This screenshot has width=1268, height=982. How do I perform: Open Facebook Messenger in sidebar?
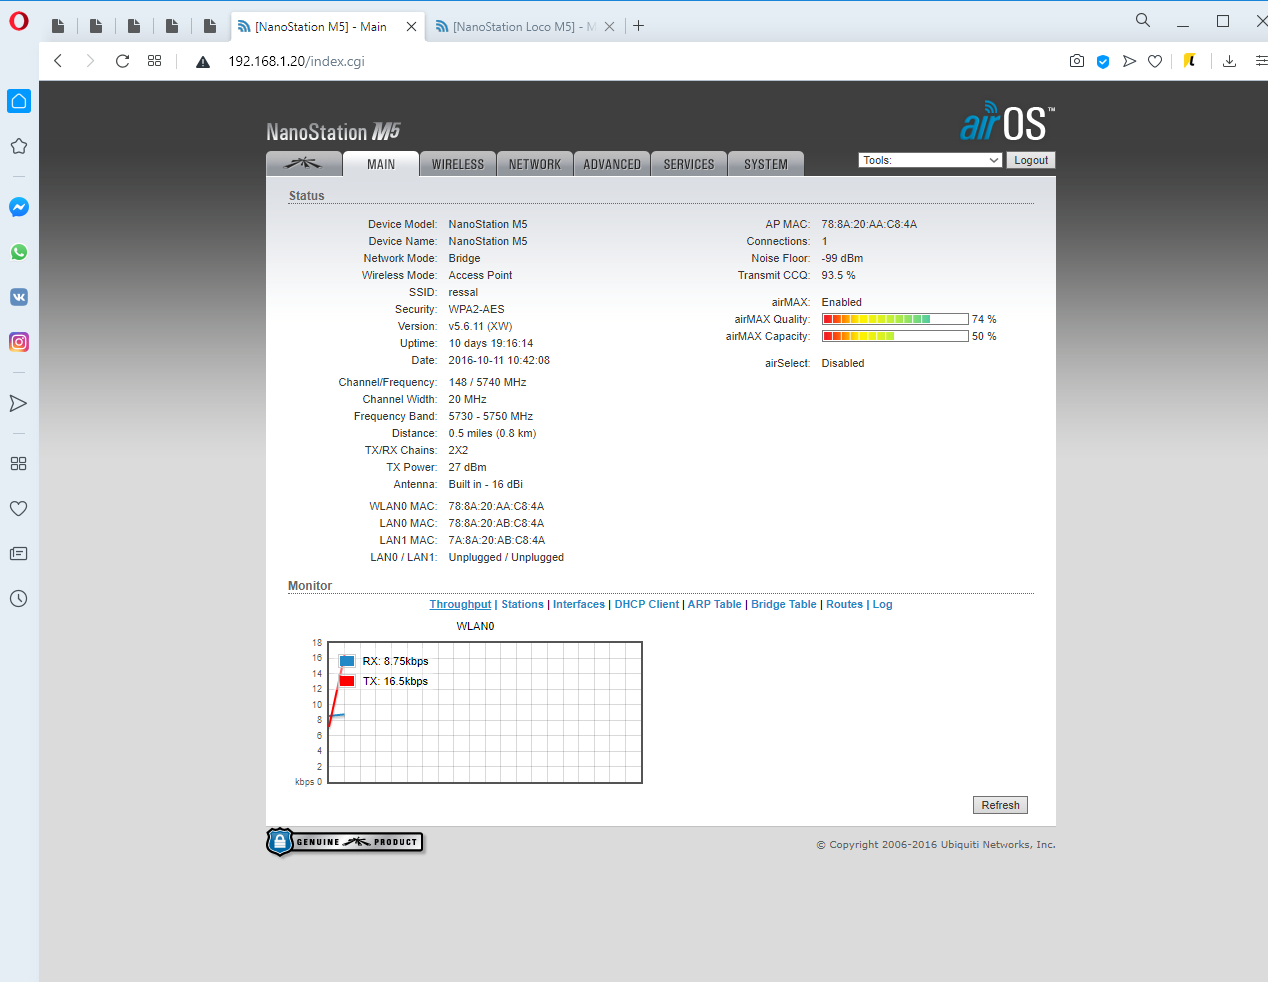pos(19,207)
